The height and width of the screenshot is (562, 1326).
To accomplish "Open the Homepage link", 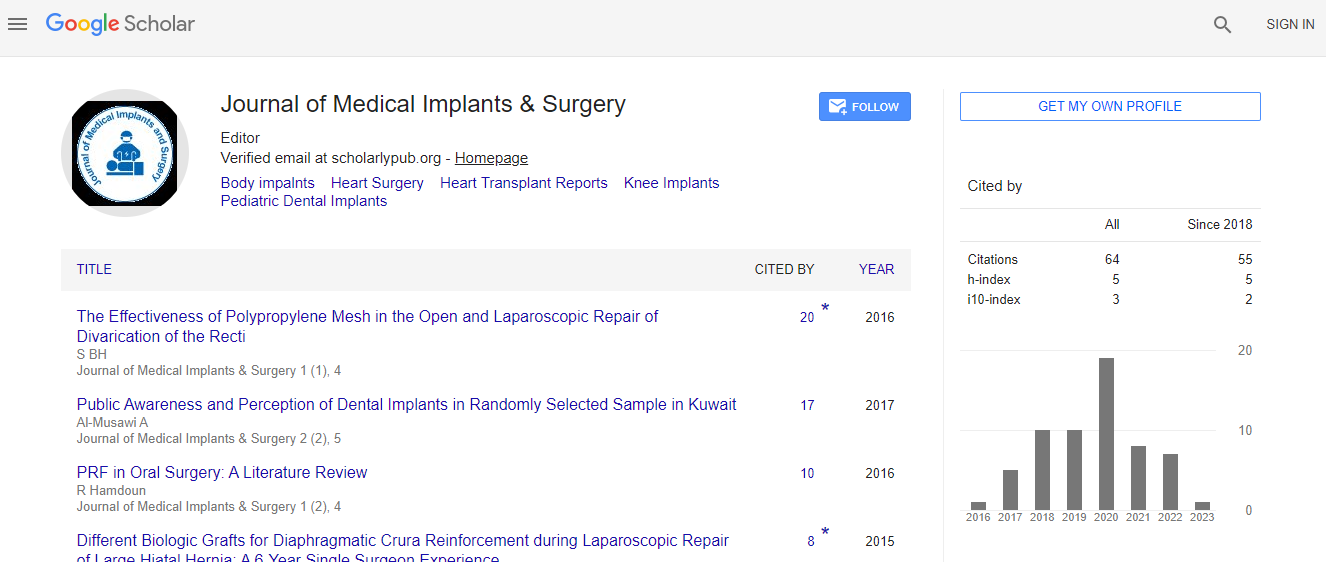I will [491, 158].
